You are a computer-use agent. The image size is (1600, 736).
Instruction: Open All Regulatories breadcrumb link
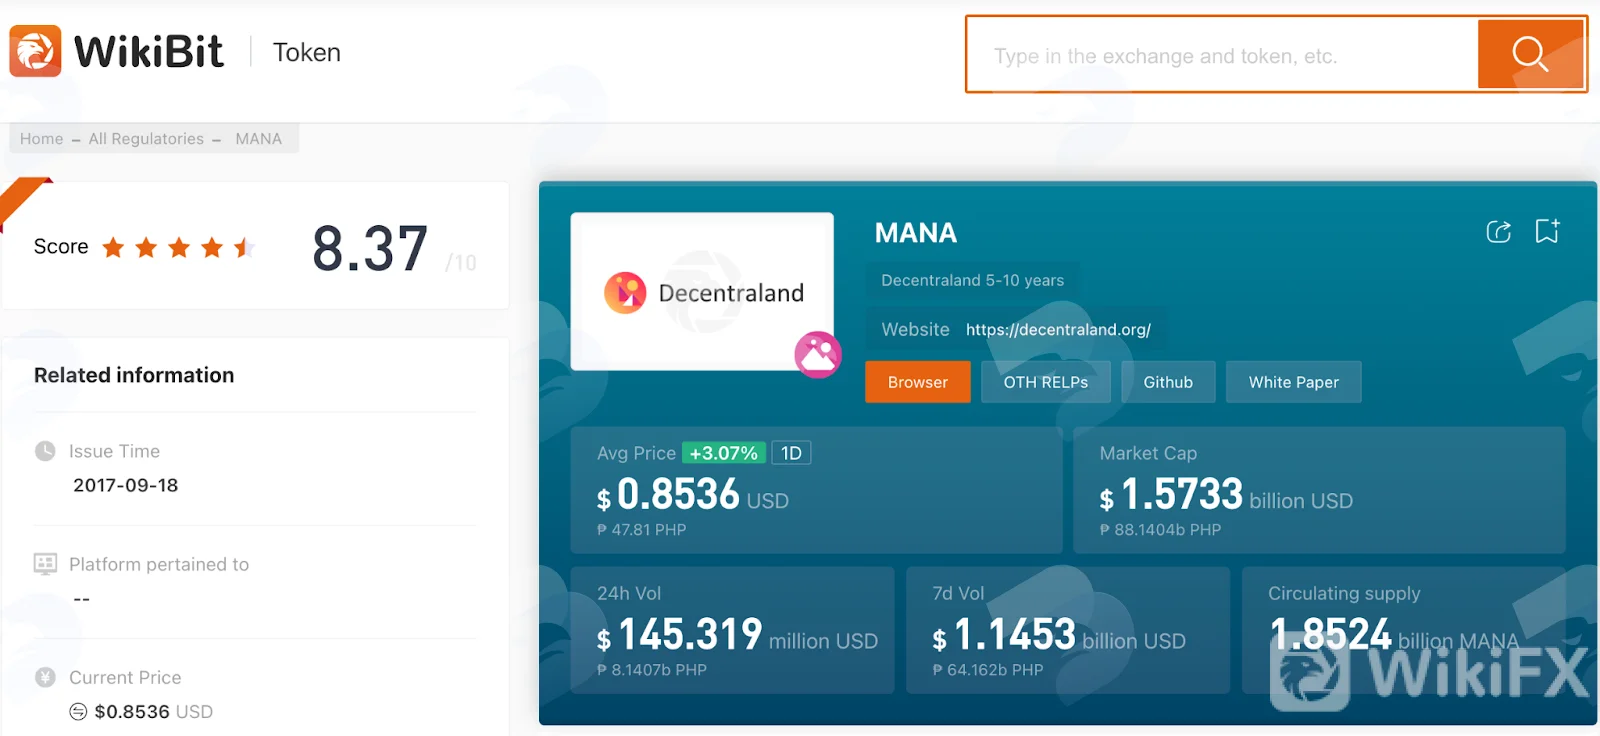(146, 139)
